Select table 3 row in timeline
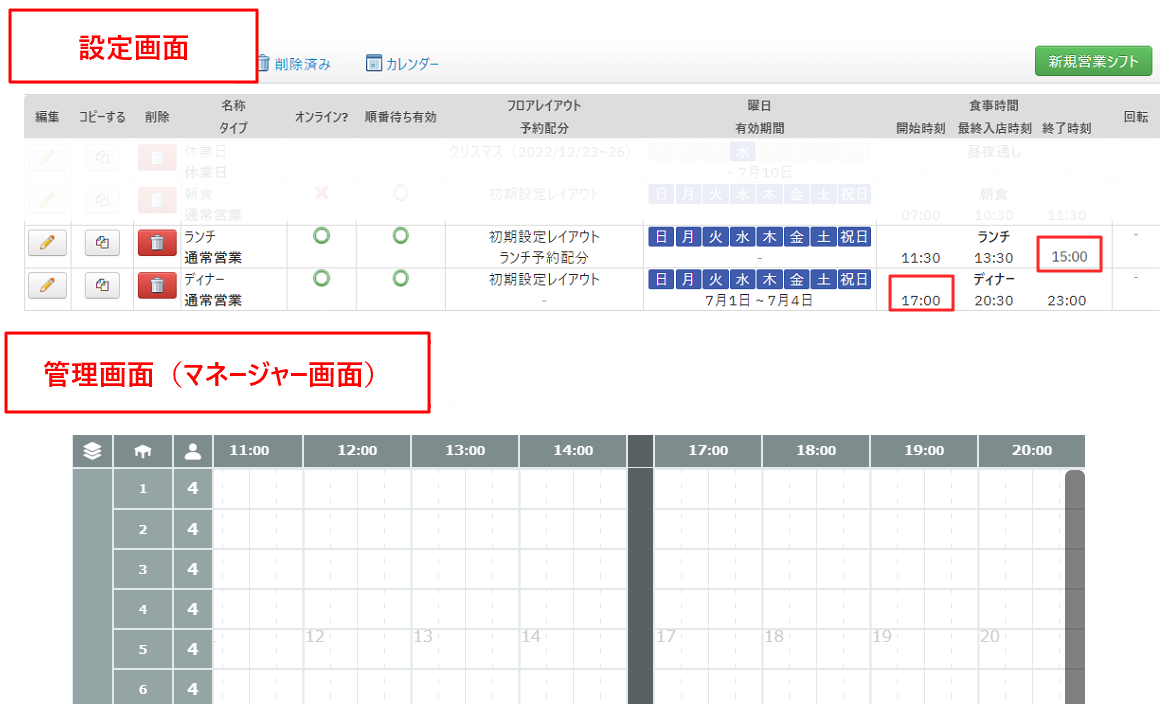This screenshot has height=714, width=1176. 143,569
